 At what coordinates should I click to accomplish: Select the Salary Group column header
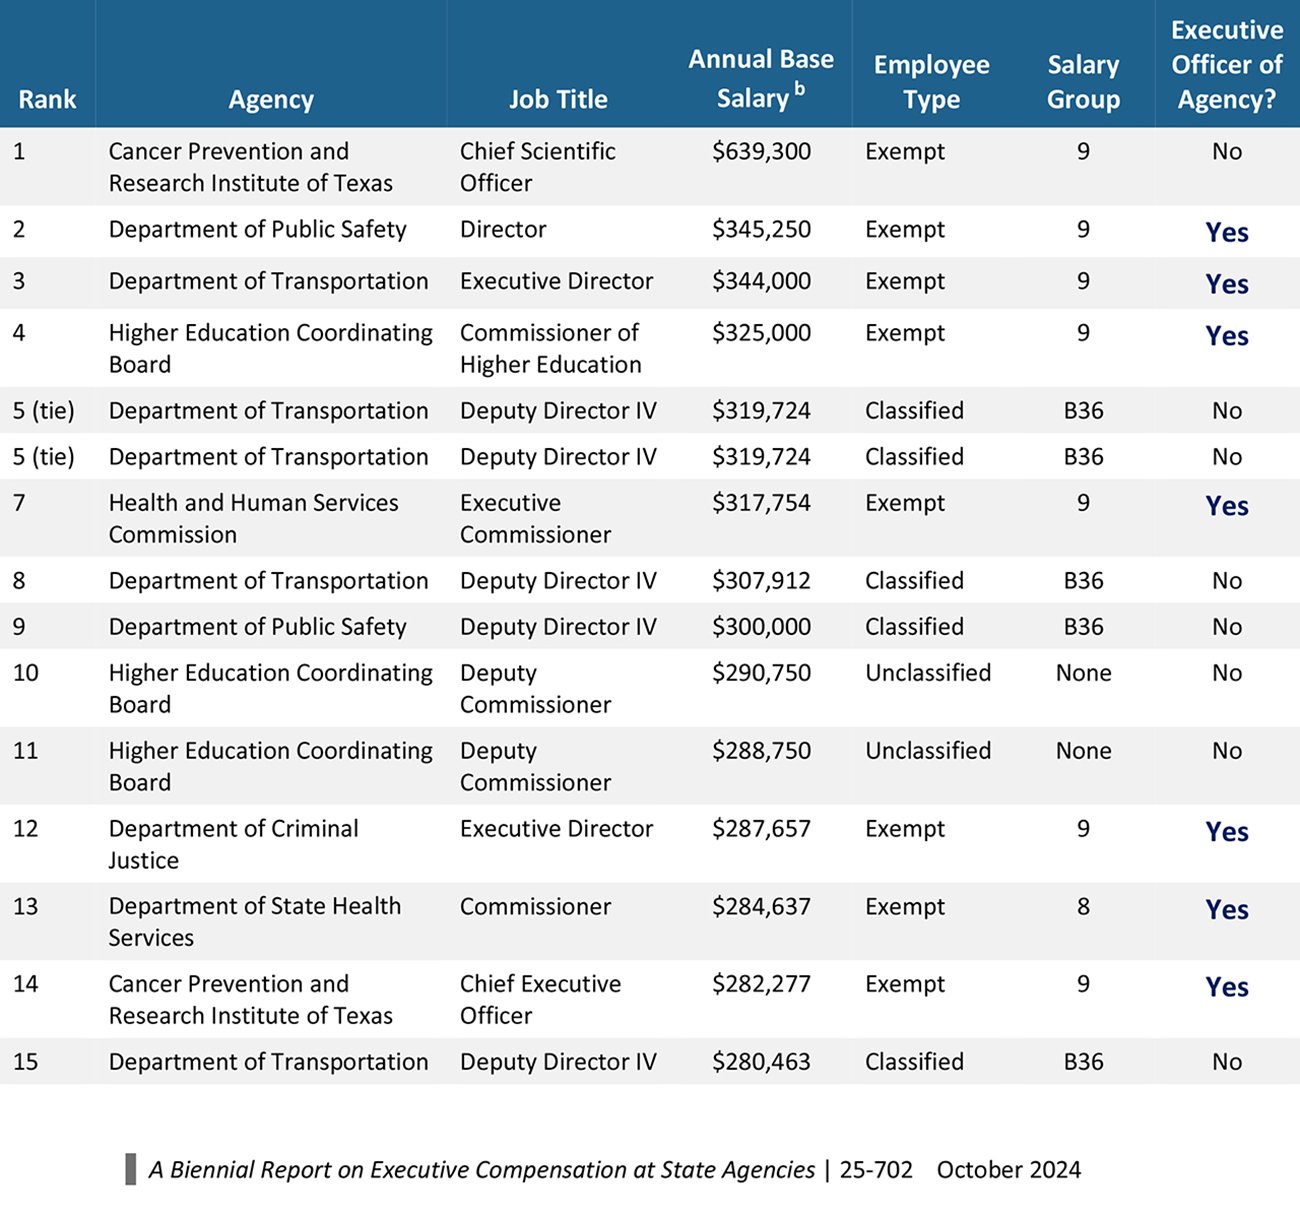point(1083,82)
